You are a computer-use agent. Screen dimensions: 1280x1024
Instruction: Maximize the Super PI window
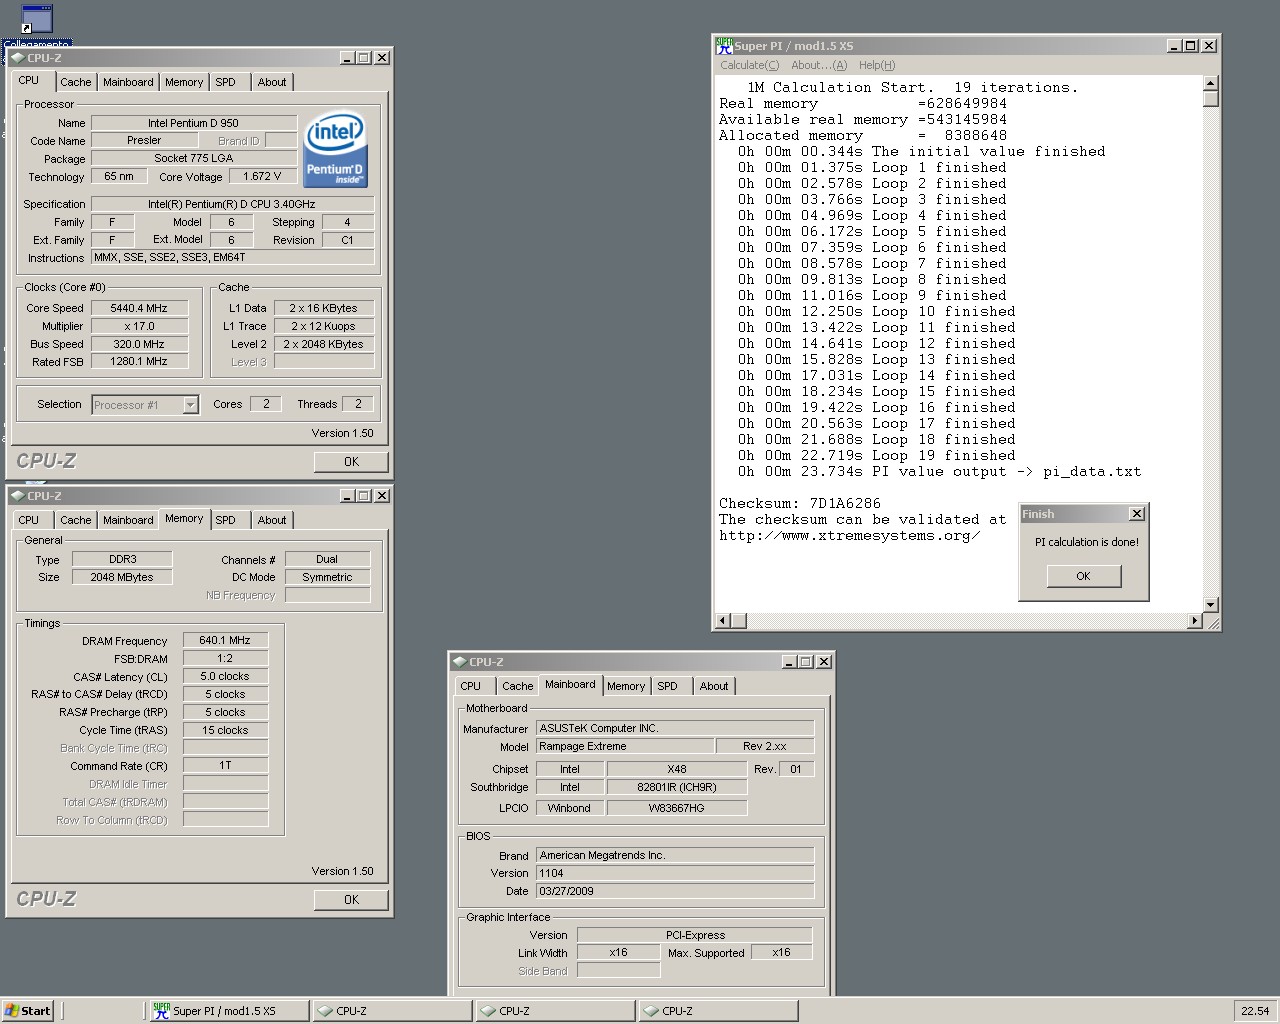click(x=1190, y=46)
